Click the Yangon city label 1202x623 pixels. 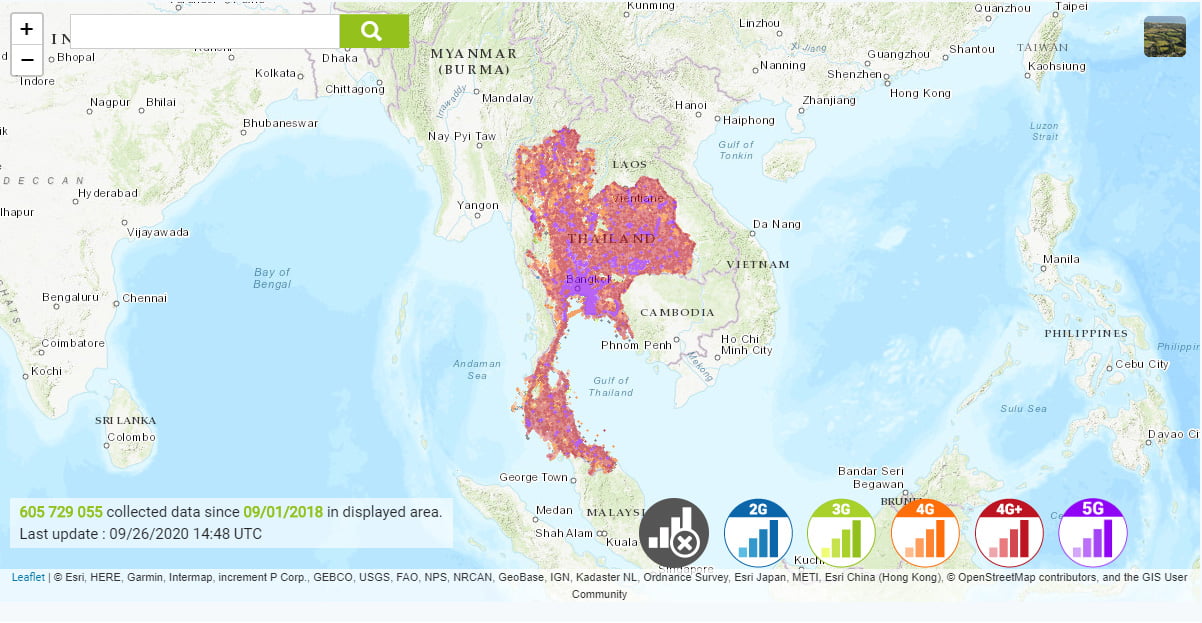click(x=478, y=206)
